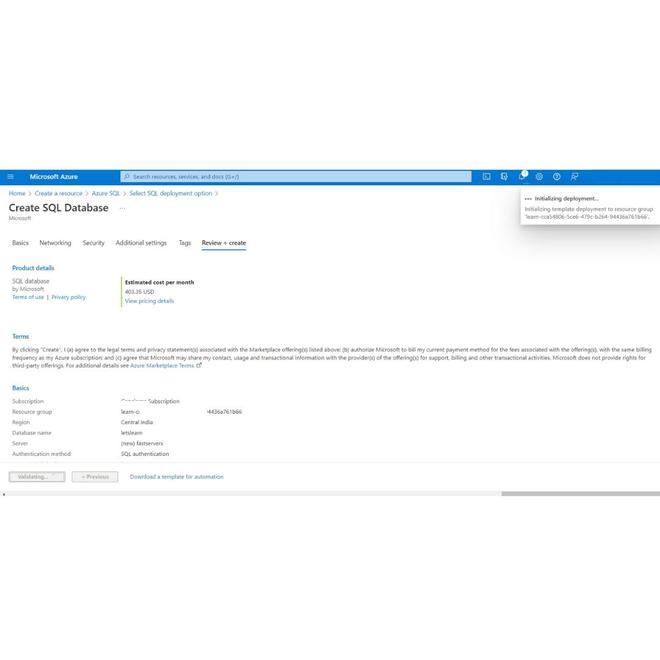This screenshot has width=660, height=660.
Task: Open the Help question mark icon
Action: pos(556,177)
